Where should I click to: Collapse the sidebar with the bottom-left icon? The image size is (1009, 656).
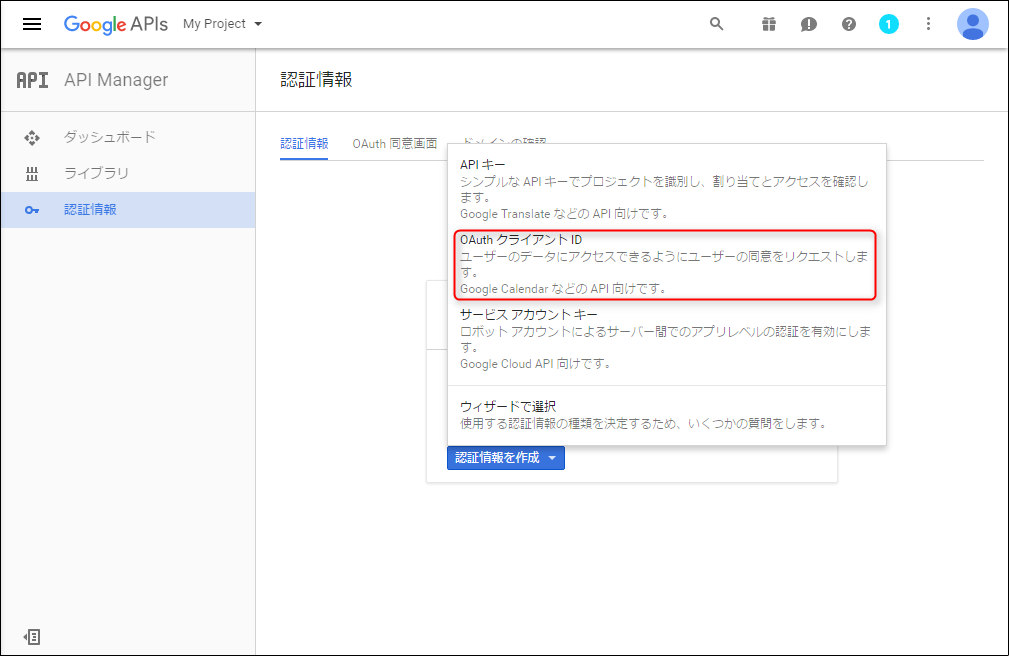32,637
